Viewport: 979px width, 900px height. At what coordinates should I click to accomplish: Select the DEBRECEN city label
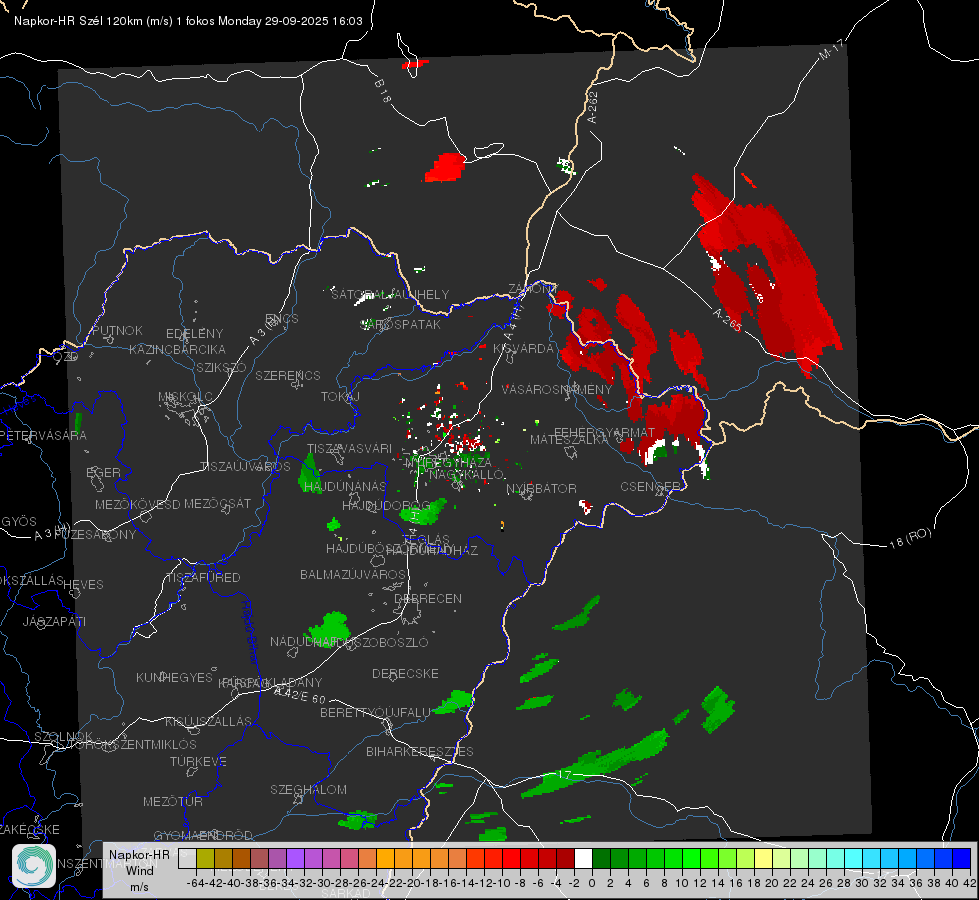[428, 598]
